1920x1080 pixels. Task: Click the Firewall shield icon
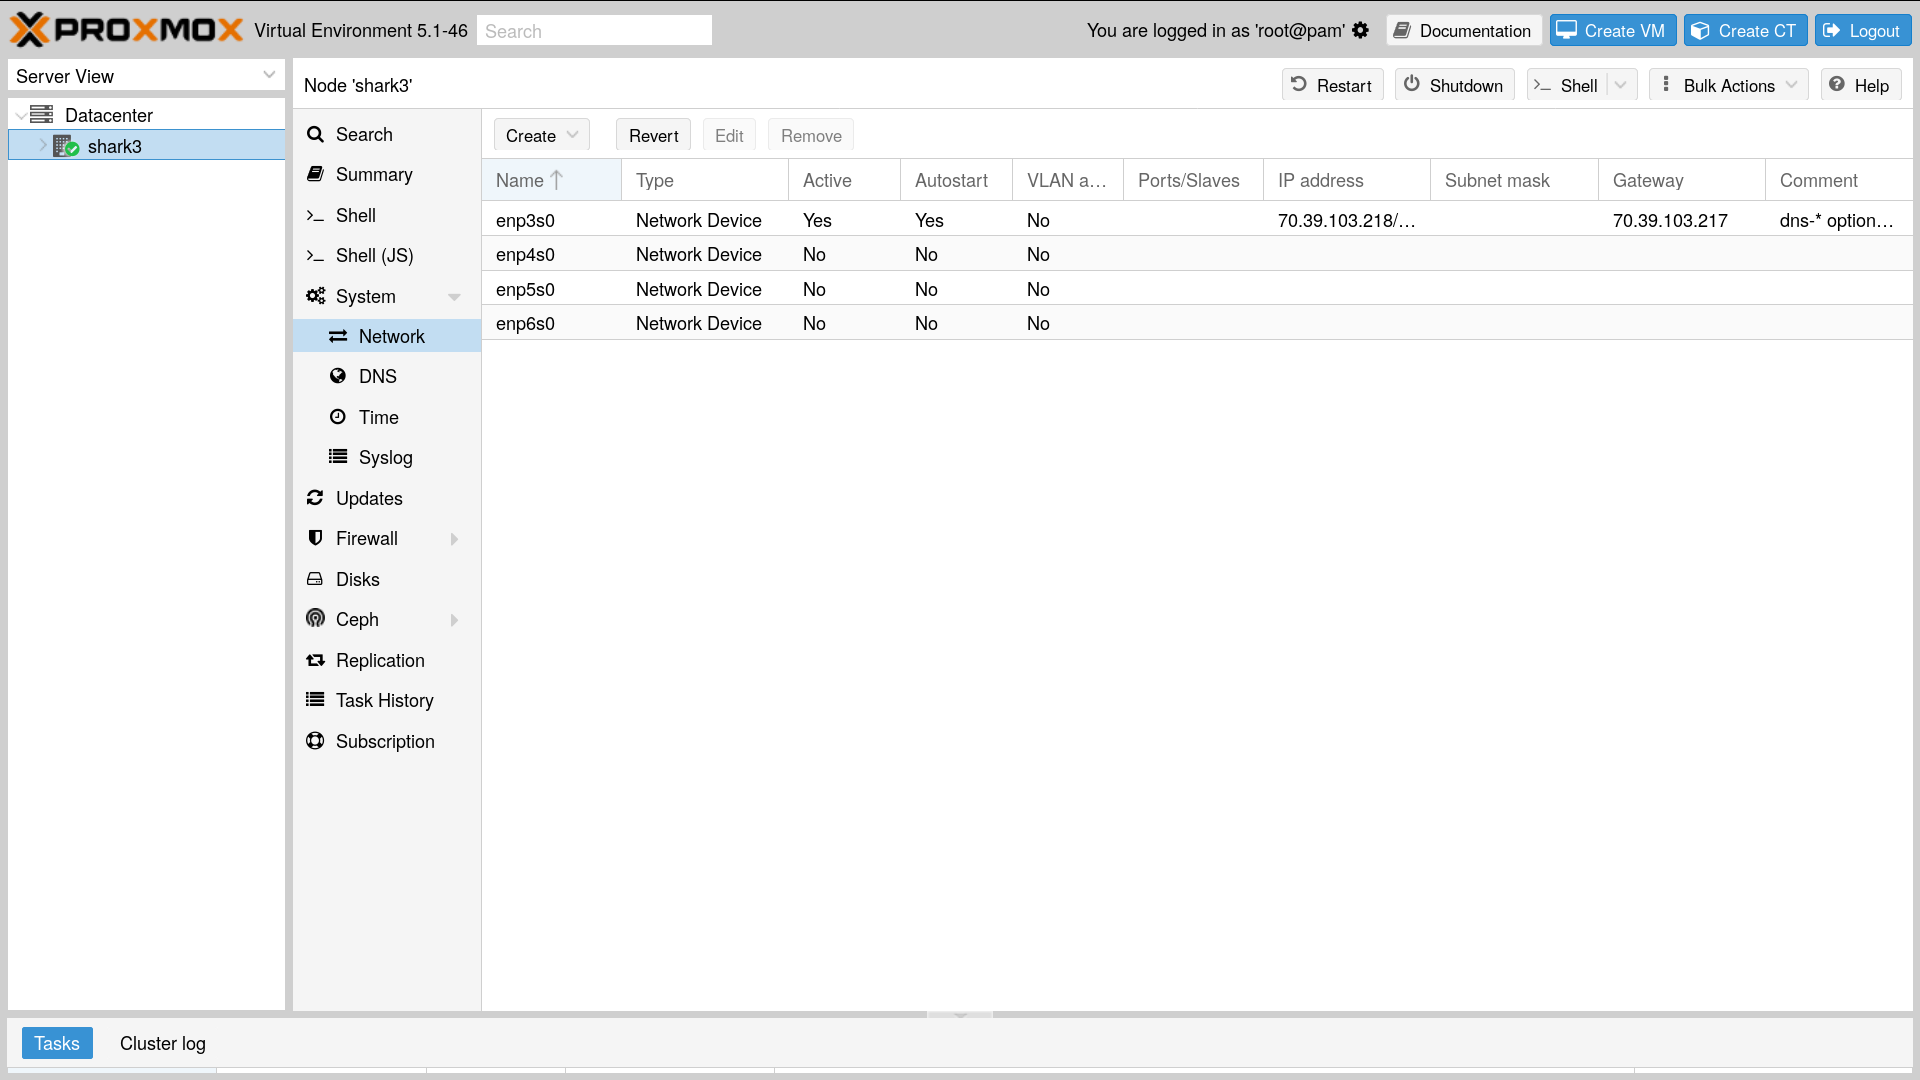pos(315,538)
